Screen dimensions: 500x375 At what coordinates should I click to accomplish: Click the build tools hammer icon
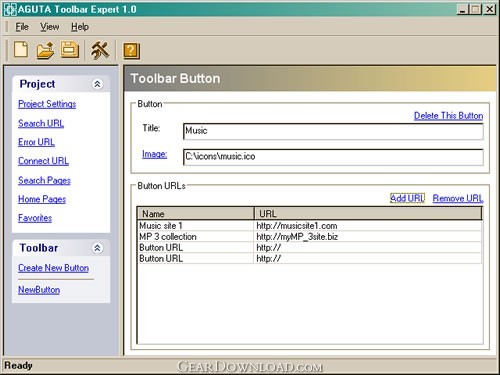(100, 50)
